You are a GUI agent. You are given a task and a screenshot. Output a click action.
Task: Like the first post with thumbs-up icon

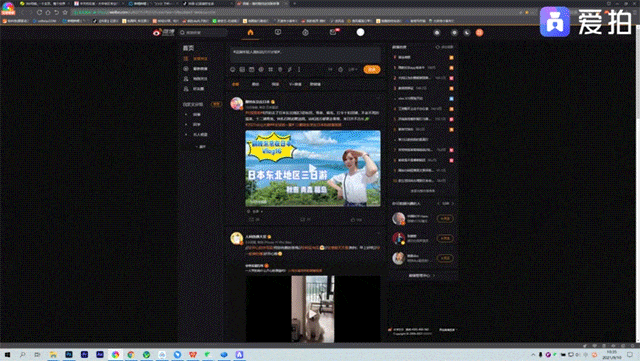356,220
